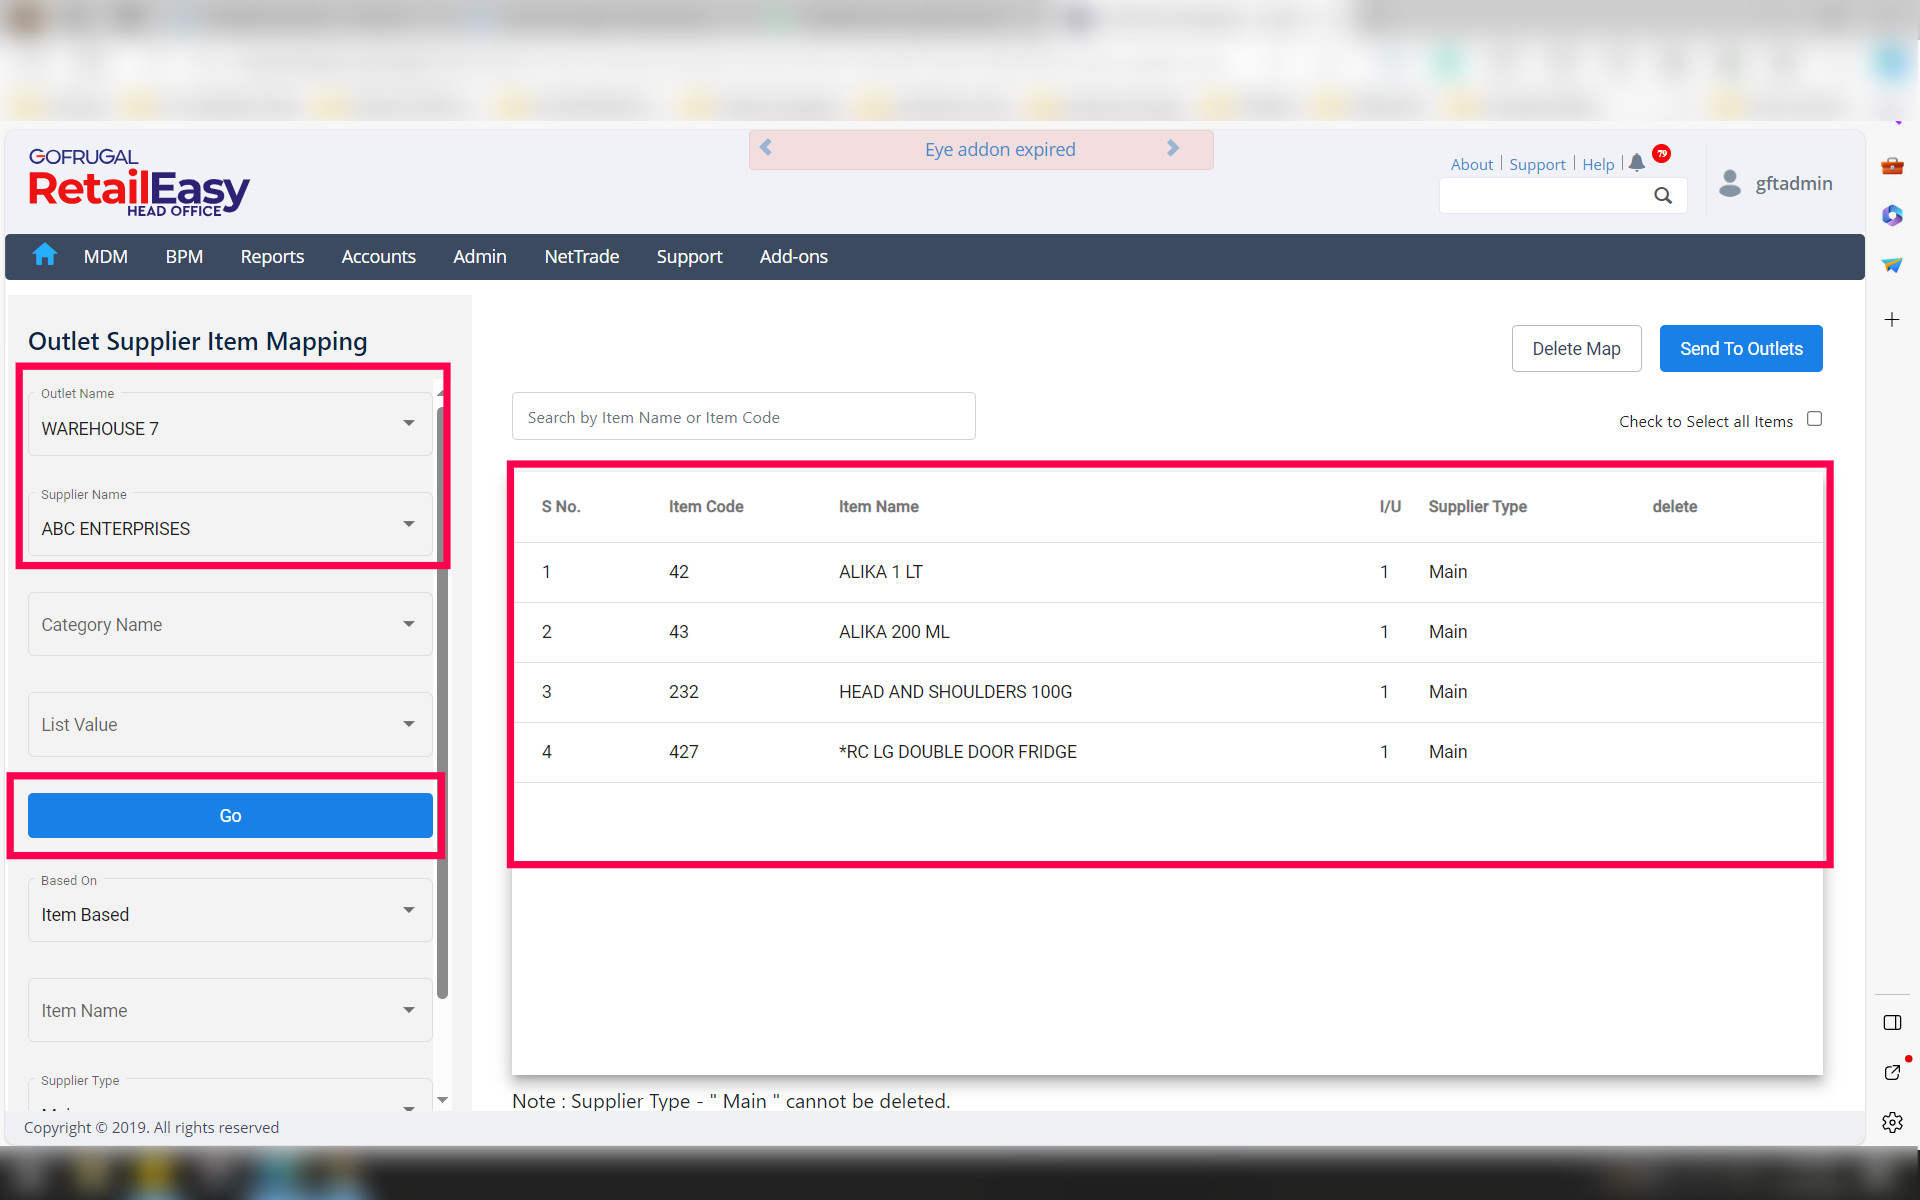Screen dimensions: 1920x1200
Task: Open the Reports menu
Action: pos(272,257)
